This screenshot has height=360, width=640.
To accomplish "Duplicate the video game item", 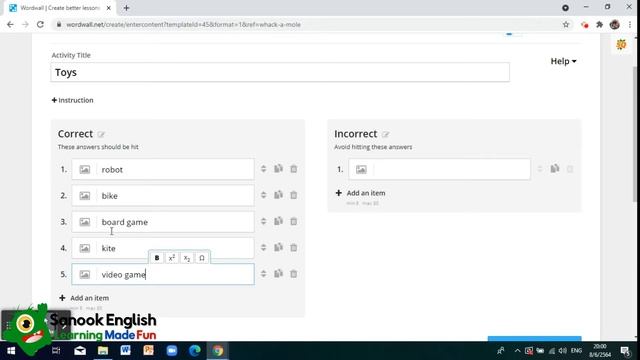I will tap(278, 273).
